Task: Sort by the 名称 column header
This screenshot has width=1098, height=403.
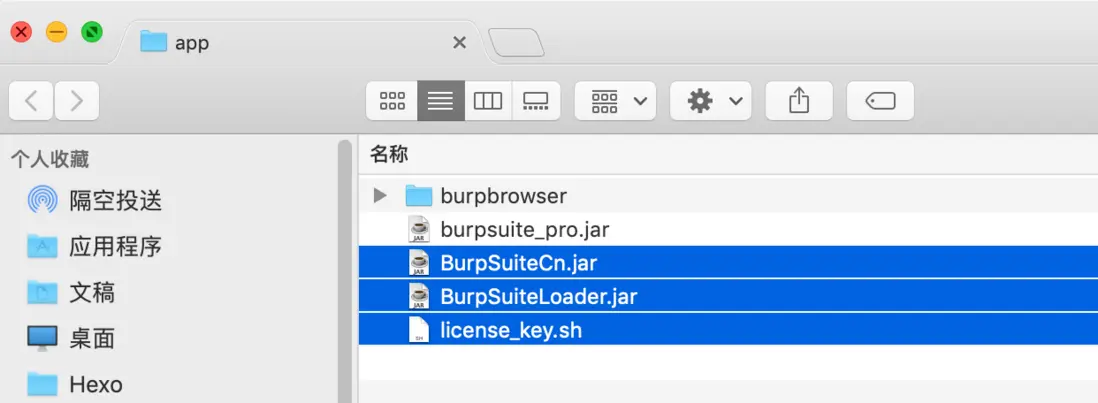Action: point(389,154)
